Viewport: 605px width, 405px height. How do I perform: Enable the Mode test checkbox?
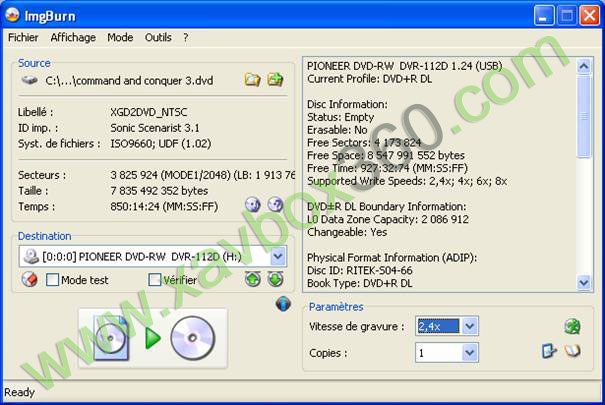[52, 280]
